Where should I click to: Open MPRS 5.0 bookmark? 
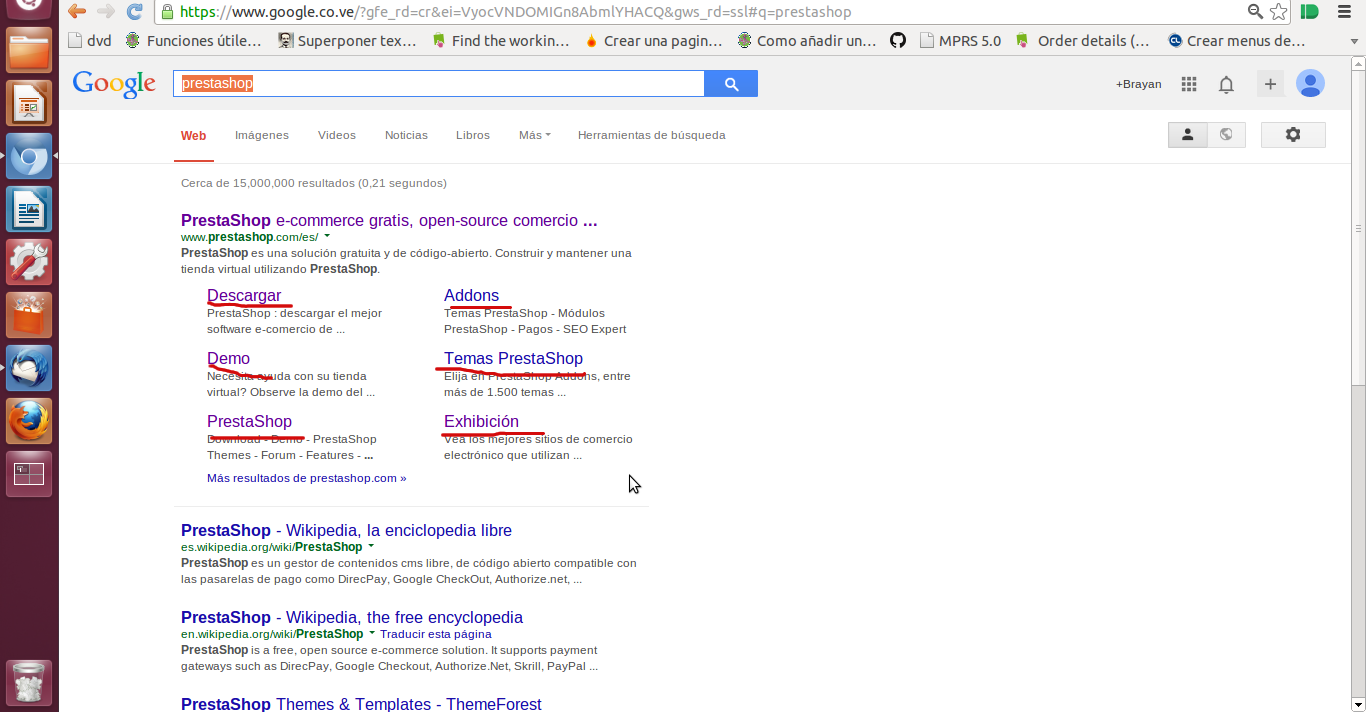click(960, 41)
